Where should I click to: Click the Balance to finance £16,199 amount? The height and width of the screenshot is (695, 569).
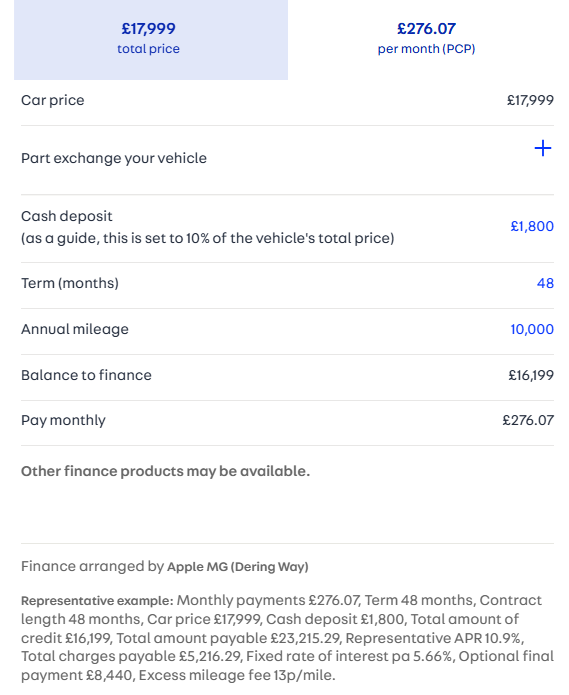[x=531, y=375]
